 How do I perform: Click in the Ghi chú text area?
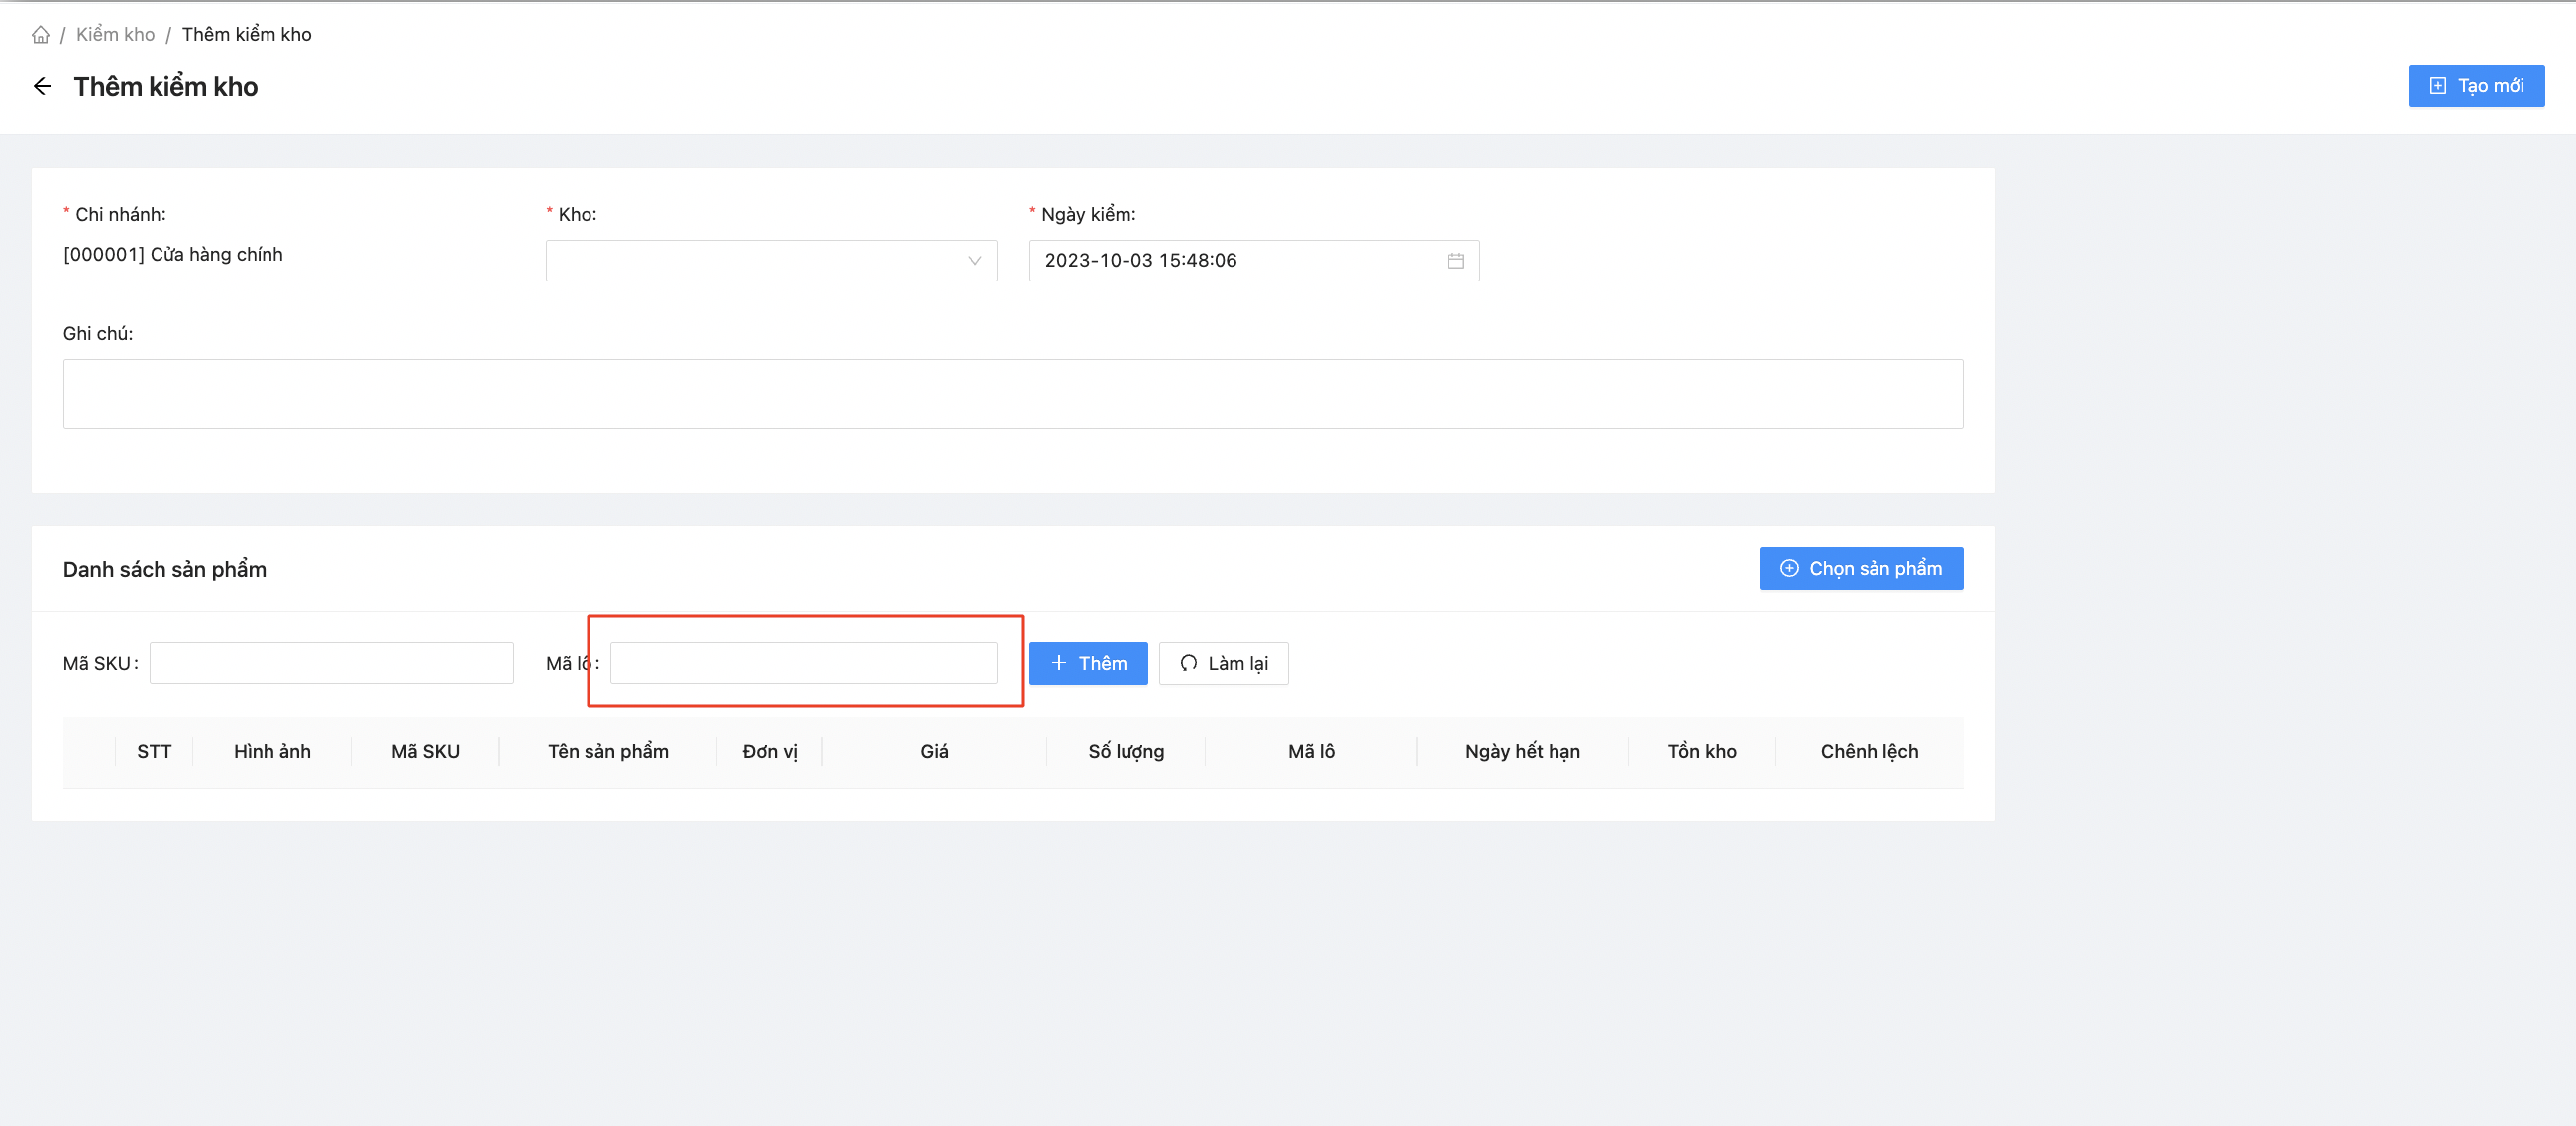1012,394
